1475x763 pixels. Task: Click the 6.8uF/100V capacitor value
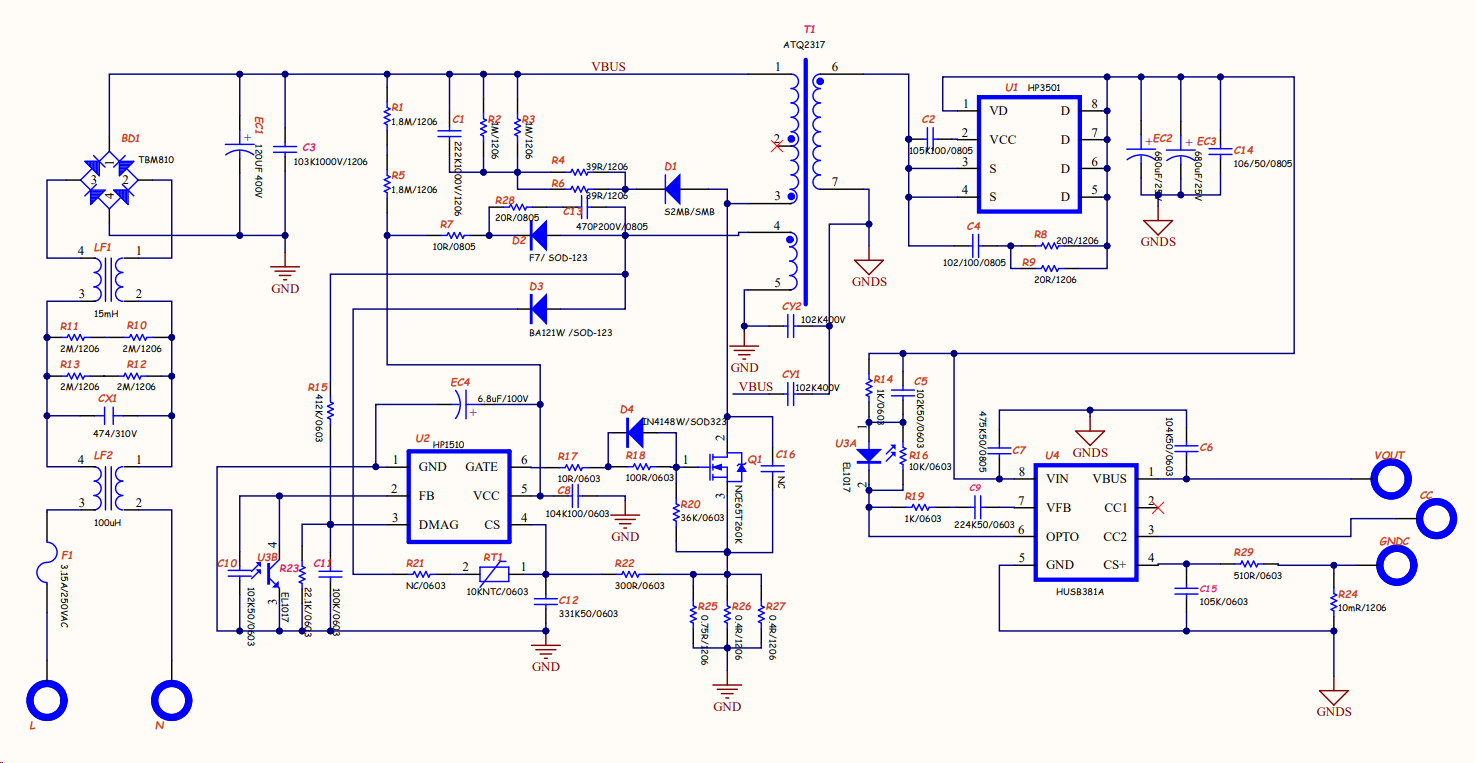504,399
